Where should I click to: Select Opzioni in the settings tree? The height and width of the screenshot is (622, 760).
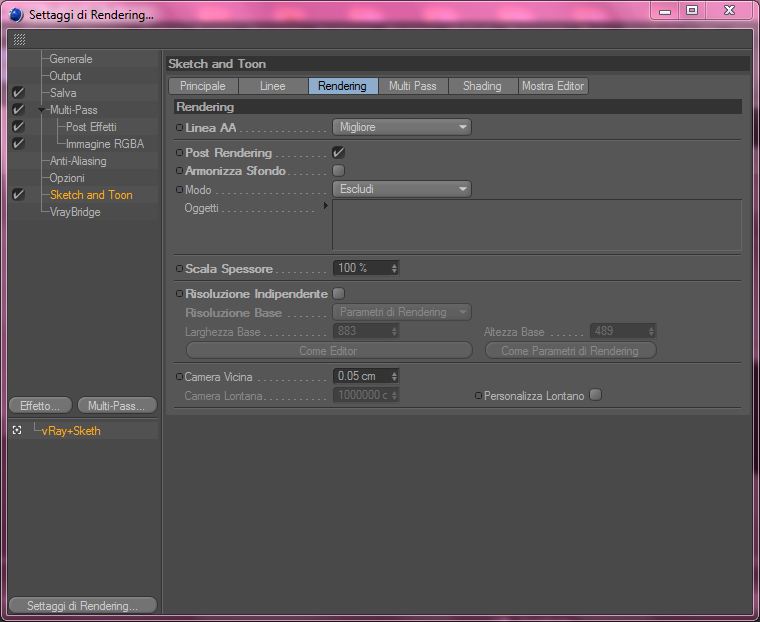[67, 177]
